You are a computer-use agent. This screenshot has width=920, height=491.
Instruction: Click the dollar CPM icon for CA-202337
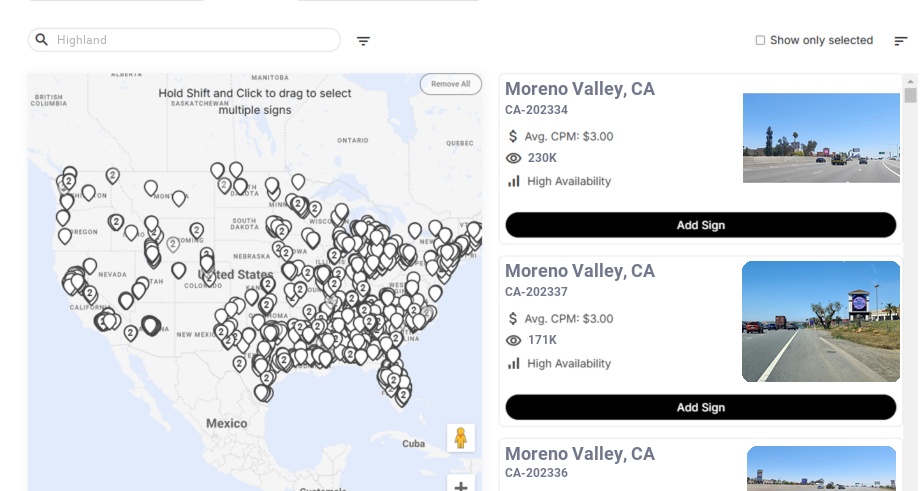(513, 318)
